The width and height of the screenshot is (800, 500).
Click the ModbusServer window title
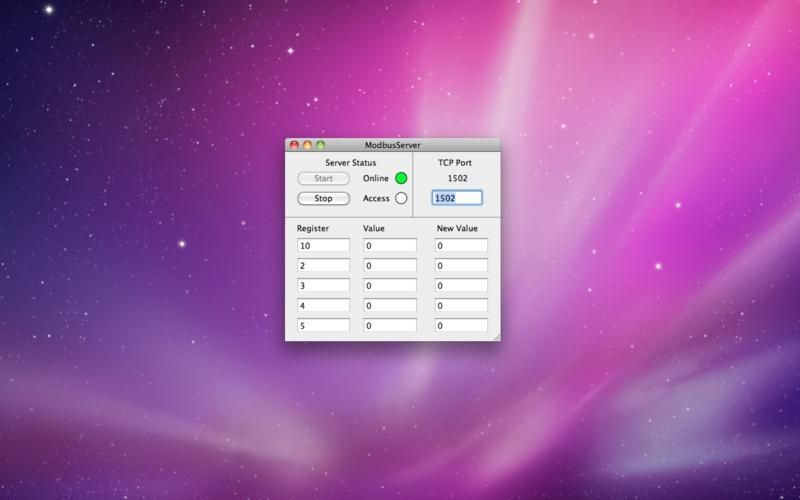pyautogui.click(x=392, y=145)
